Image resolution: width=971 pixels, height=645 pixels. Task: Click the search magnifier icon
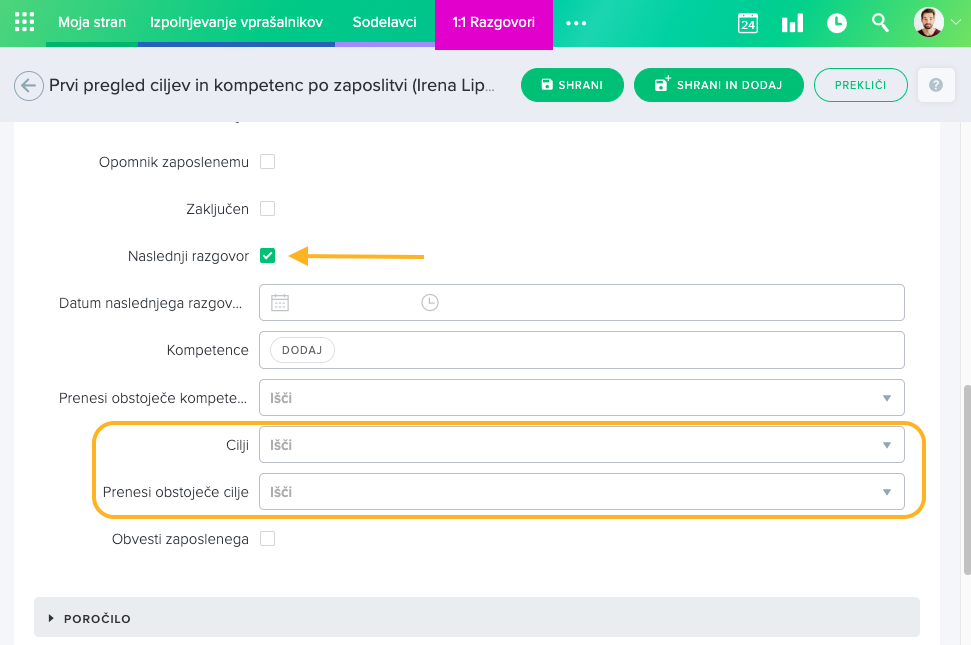880,22
